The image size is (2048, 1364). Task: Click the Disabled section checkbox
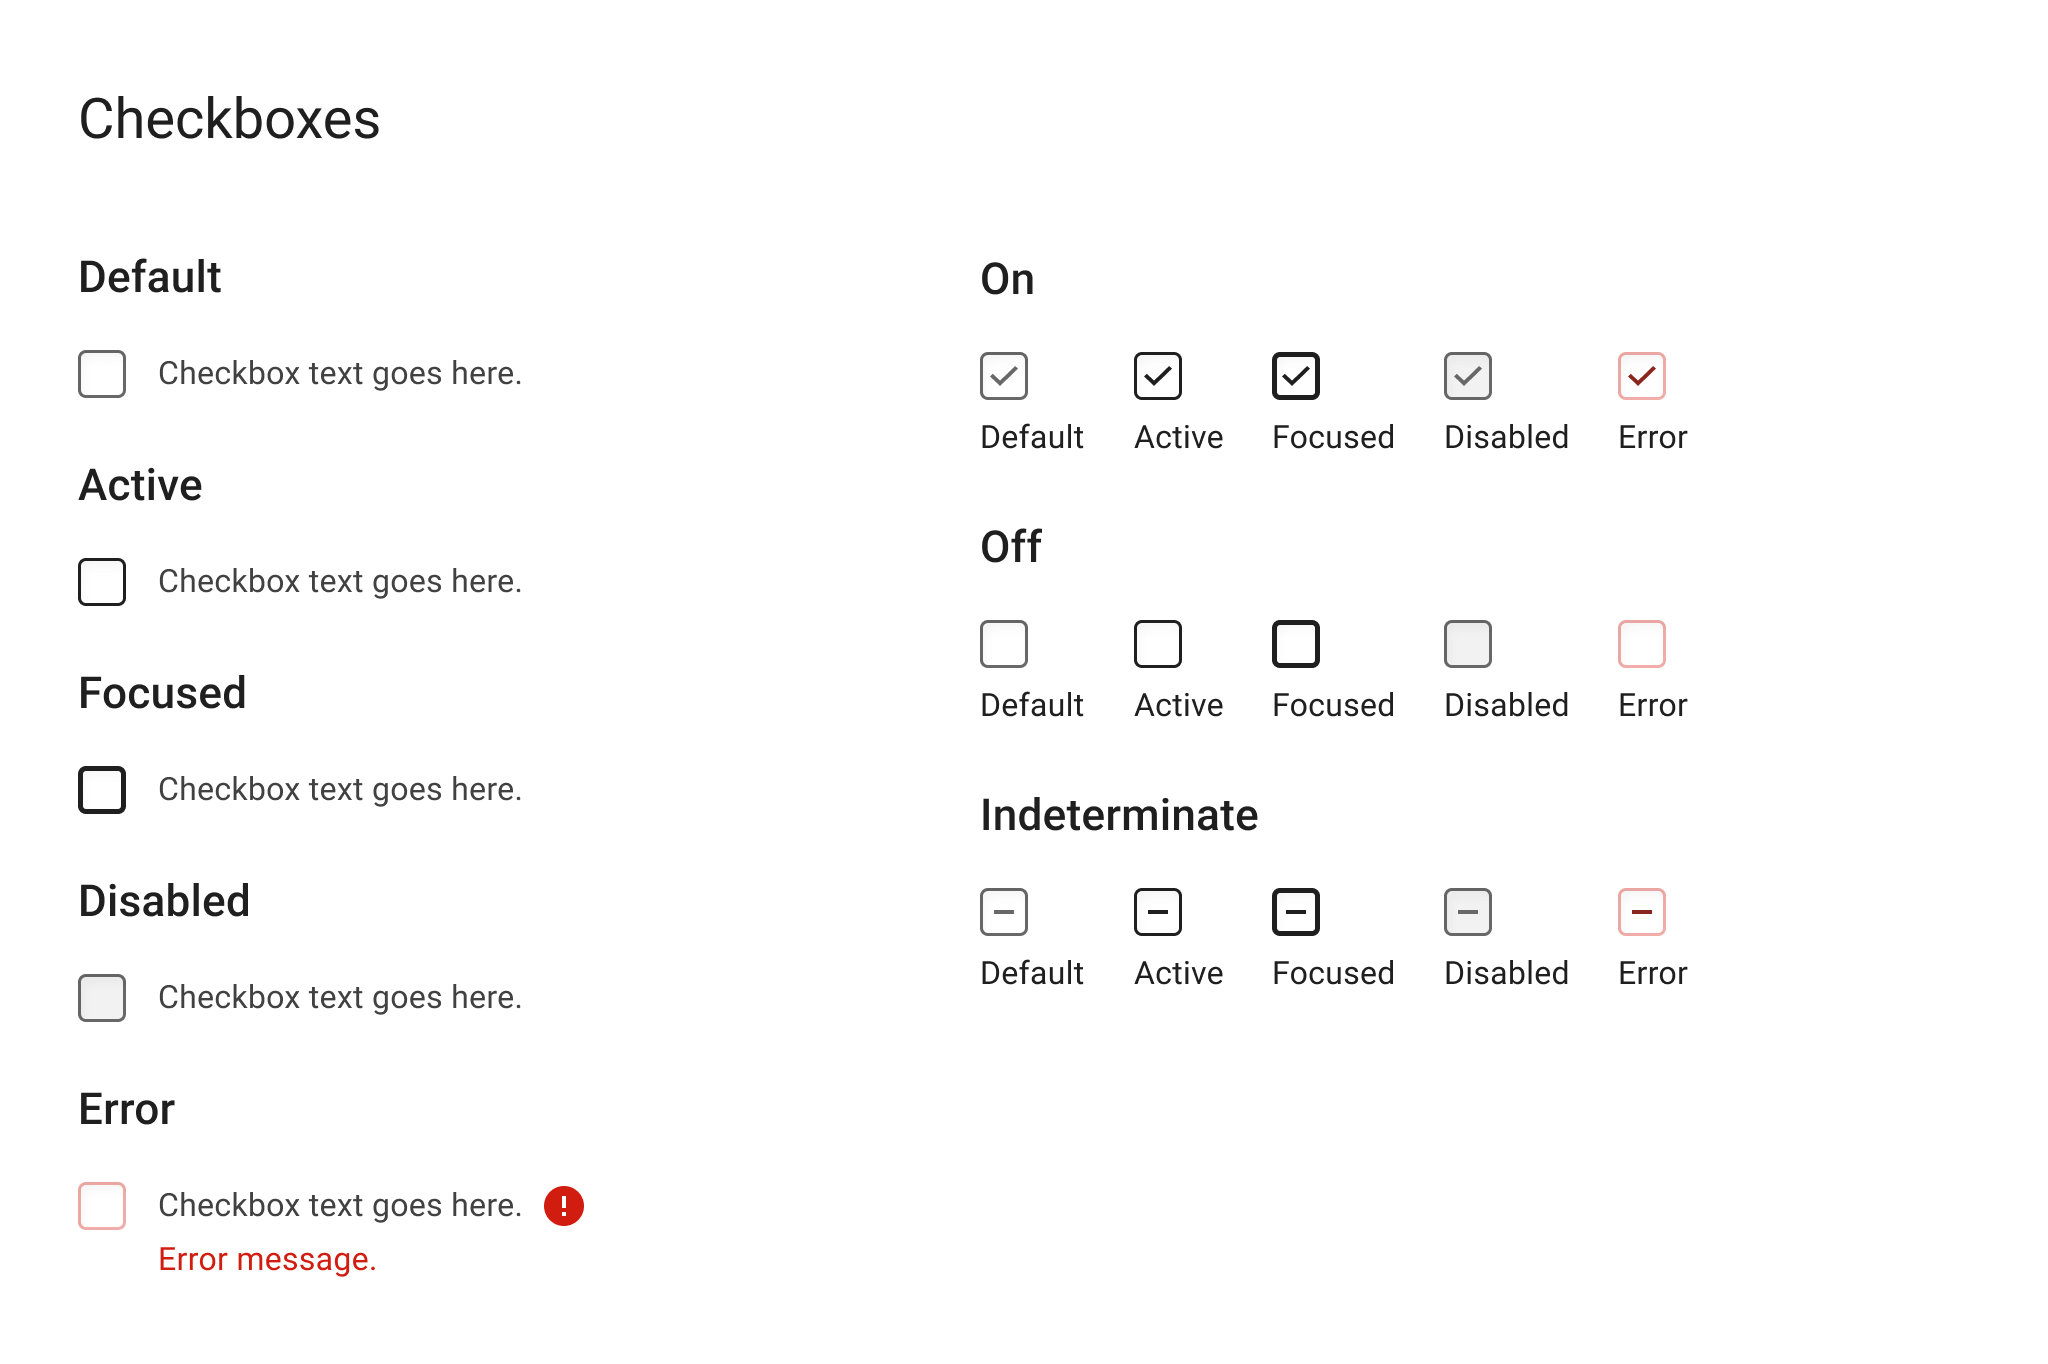click(x=102, y=998)
